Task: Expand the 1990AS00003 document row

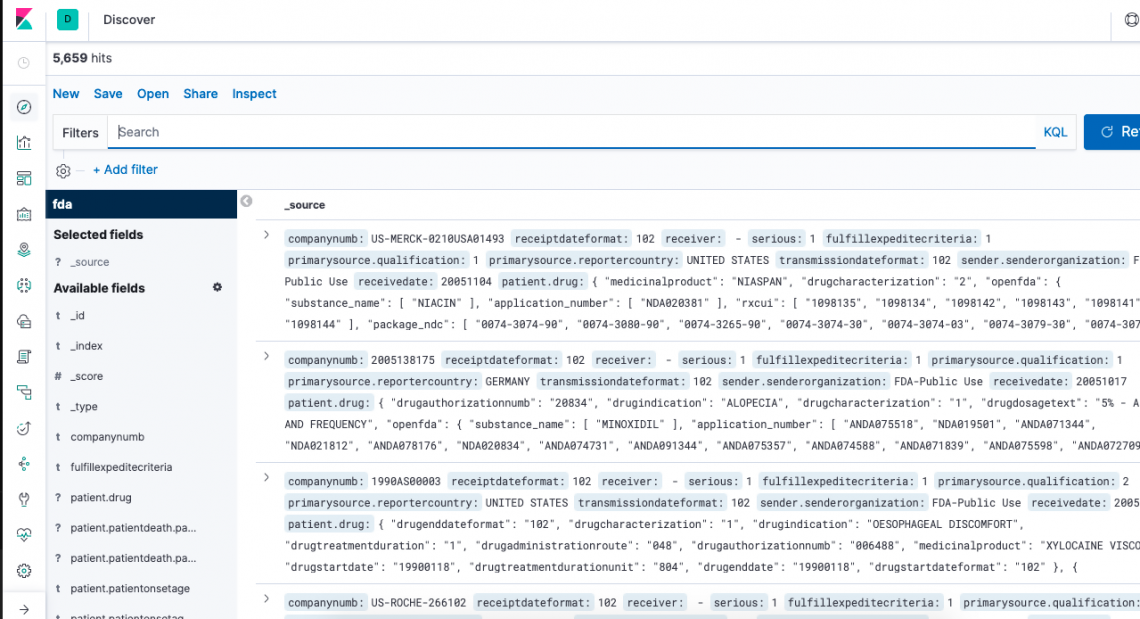Action: 266,478
